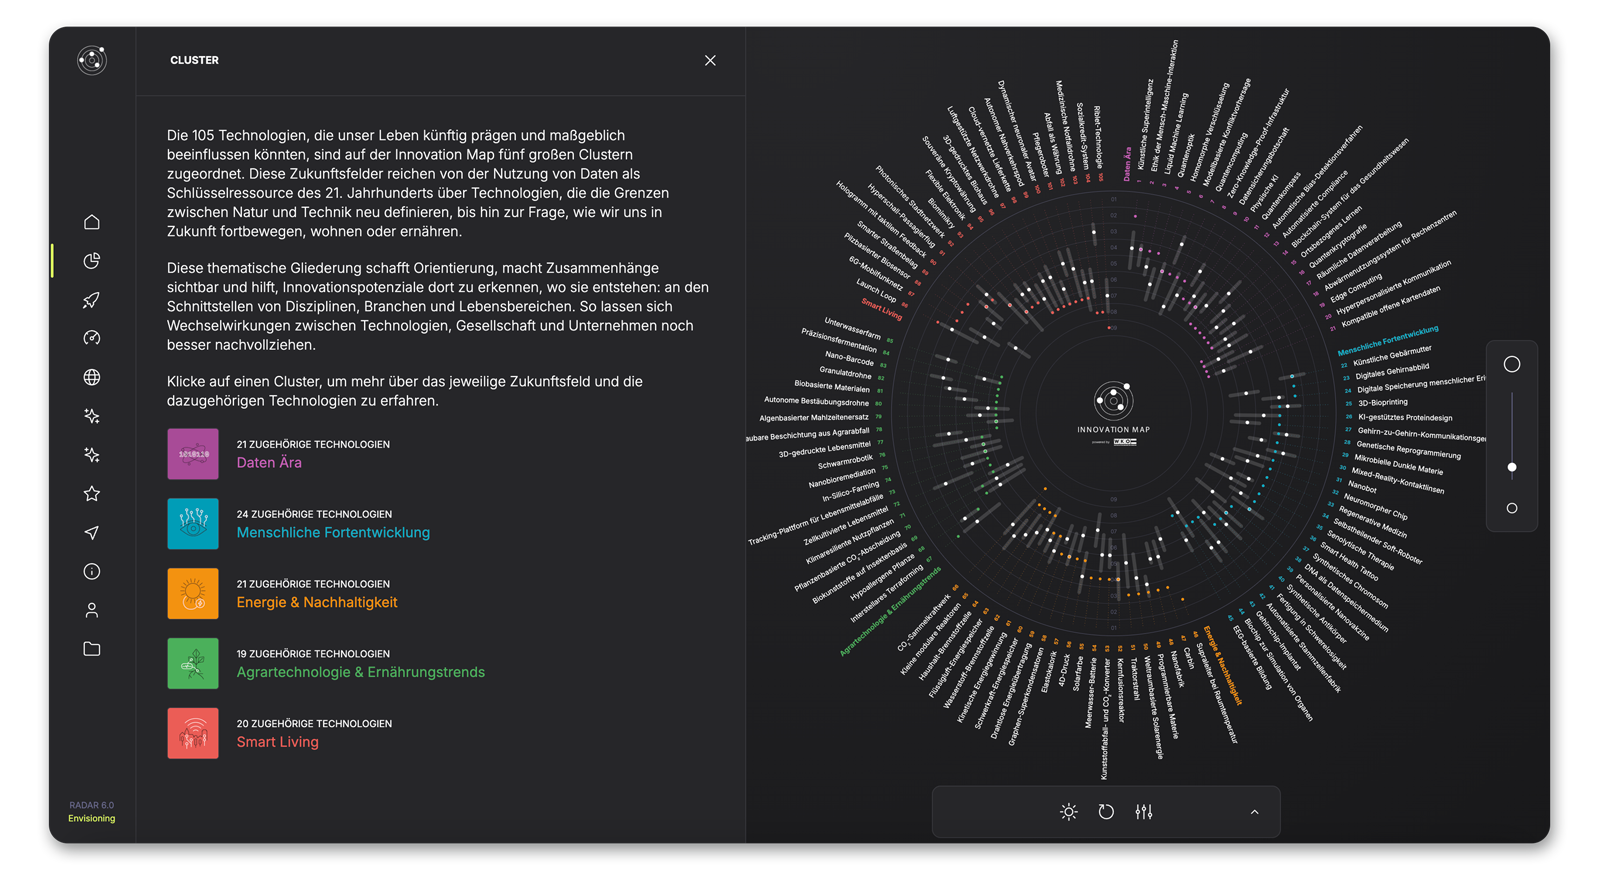Select 'Launch Loop' radar label
The width and height of the screenshot is (1600, 870).
click(876, 291)
